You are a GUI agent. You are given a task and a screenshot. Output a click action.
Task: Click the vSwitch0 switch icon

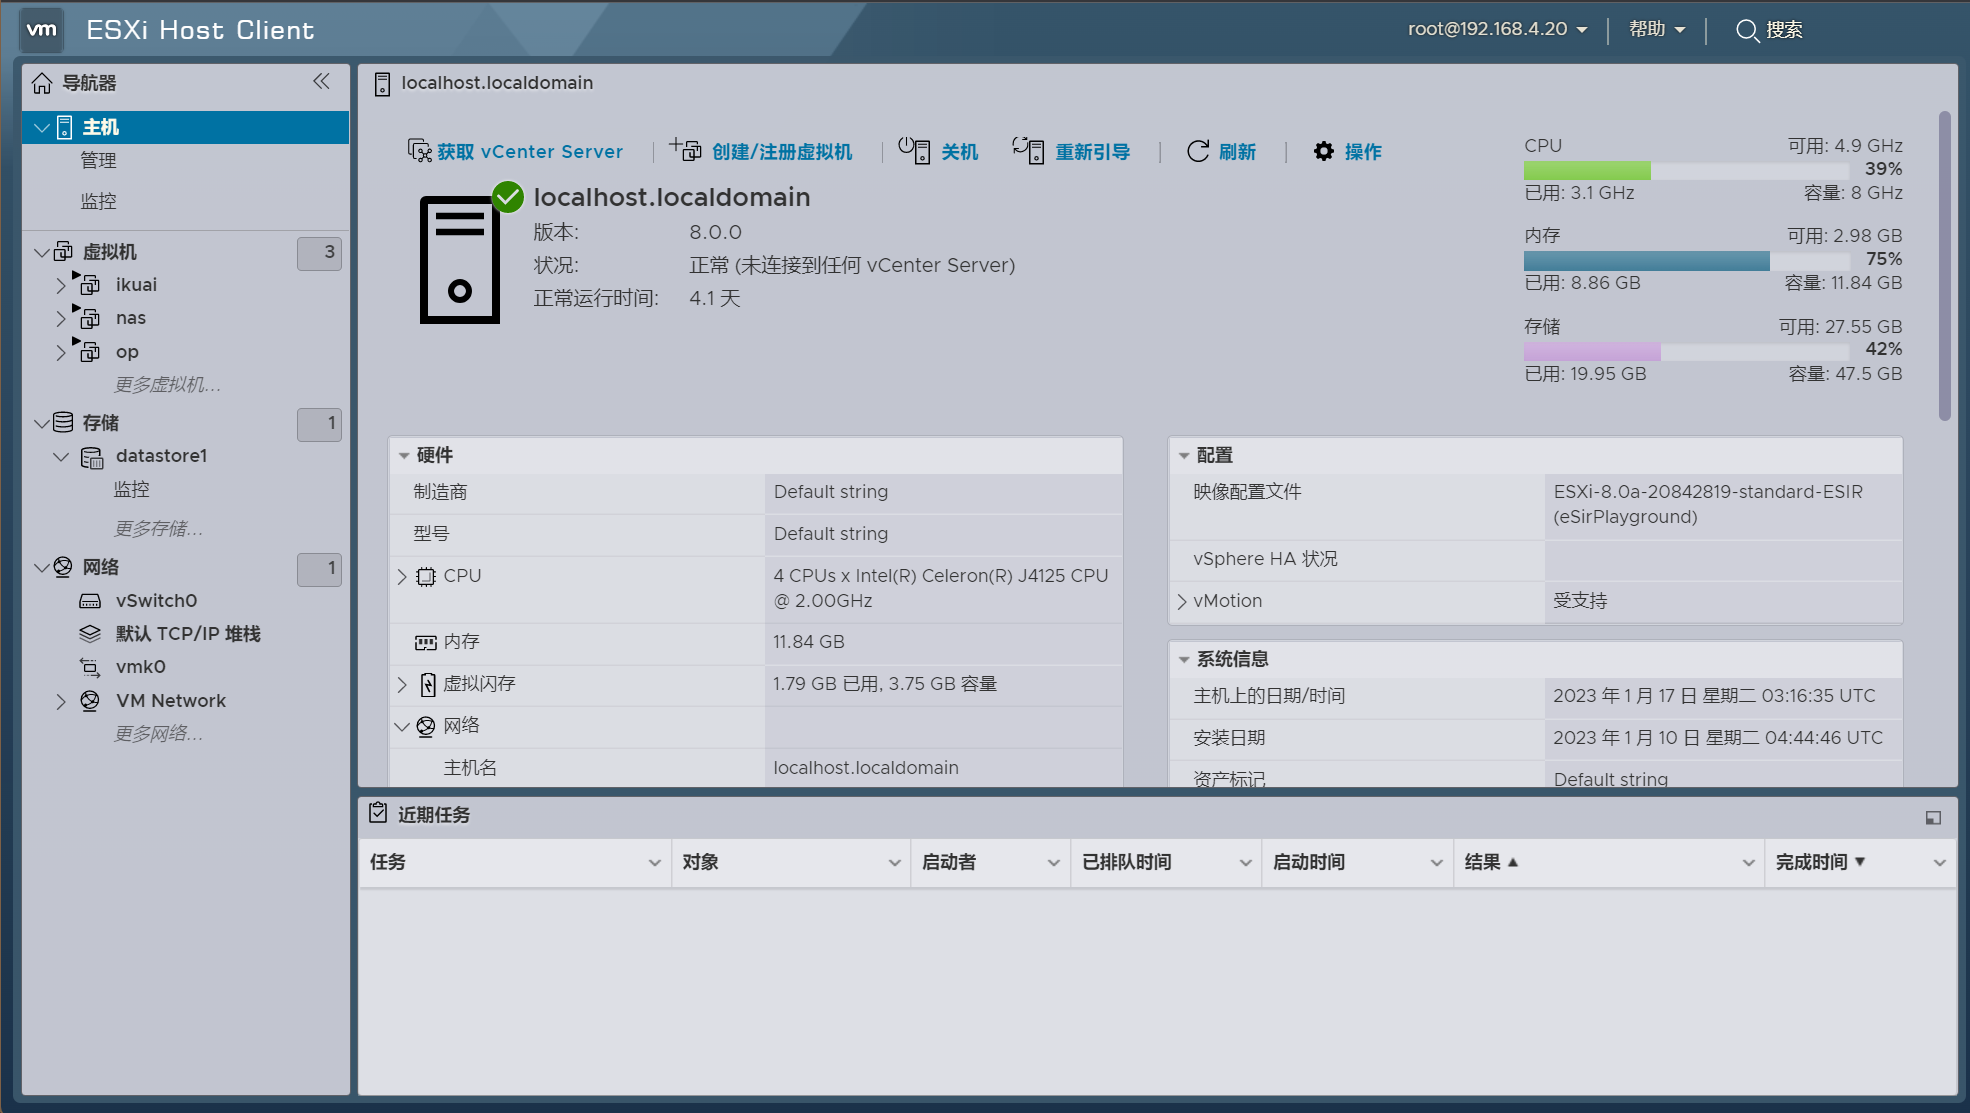click(90, 601)
